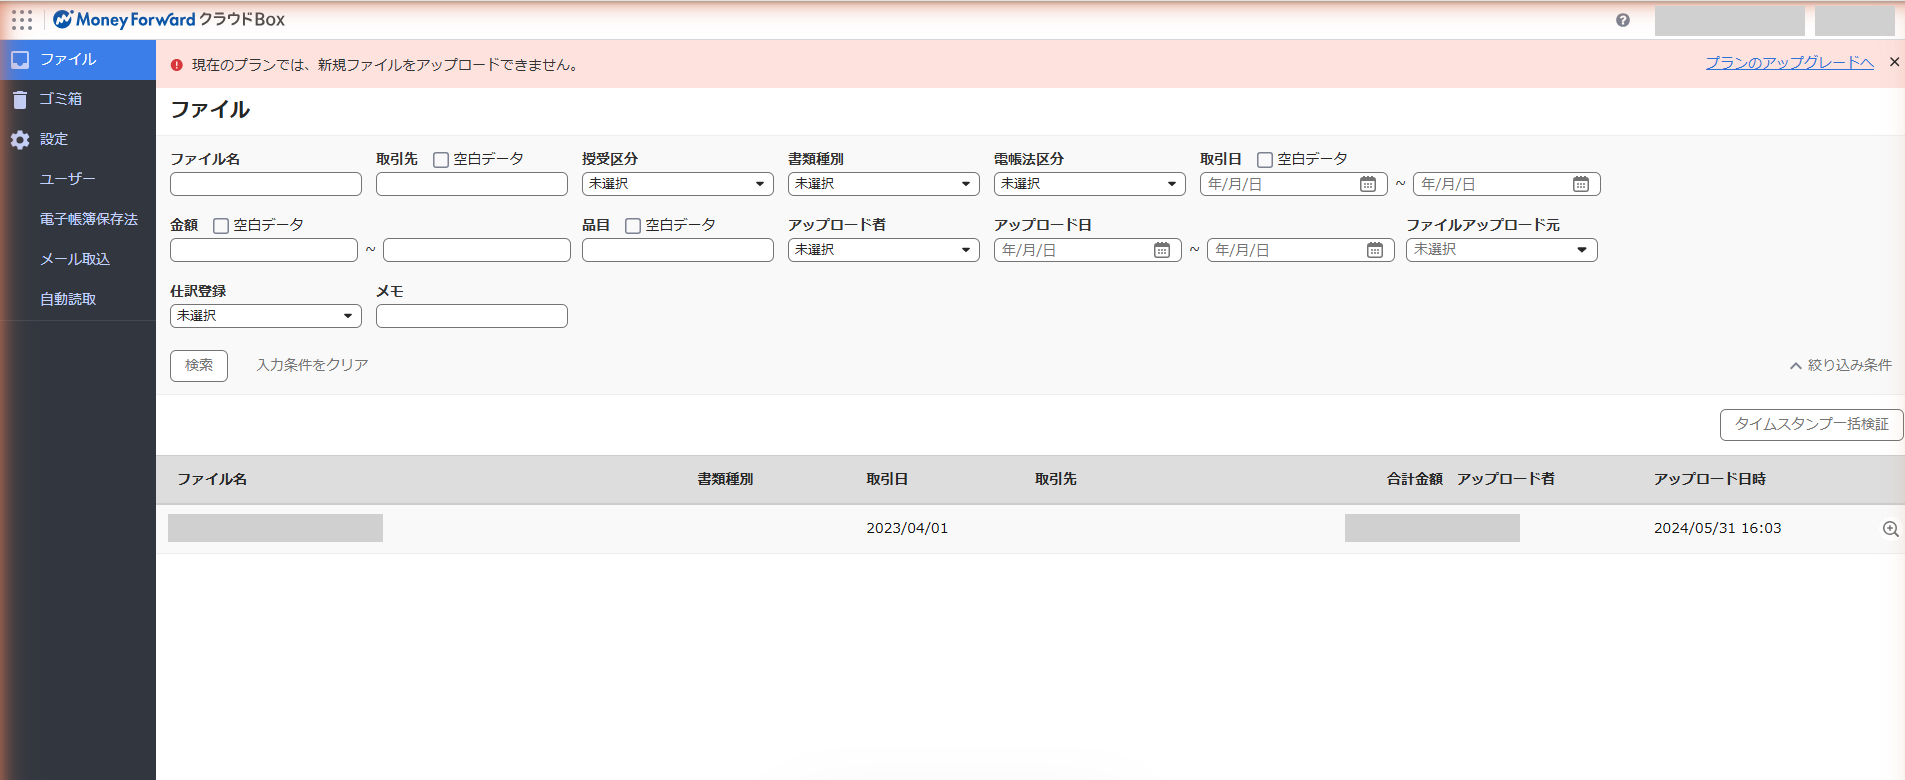Select ファイル in the sidebar
1905x780 pixels.
78,60
